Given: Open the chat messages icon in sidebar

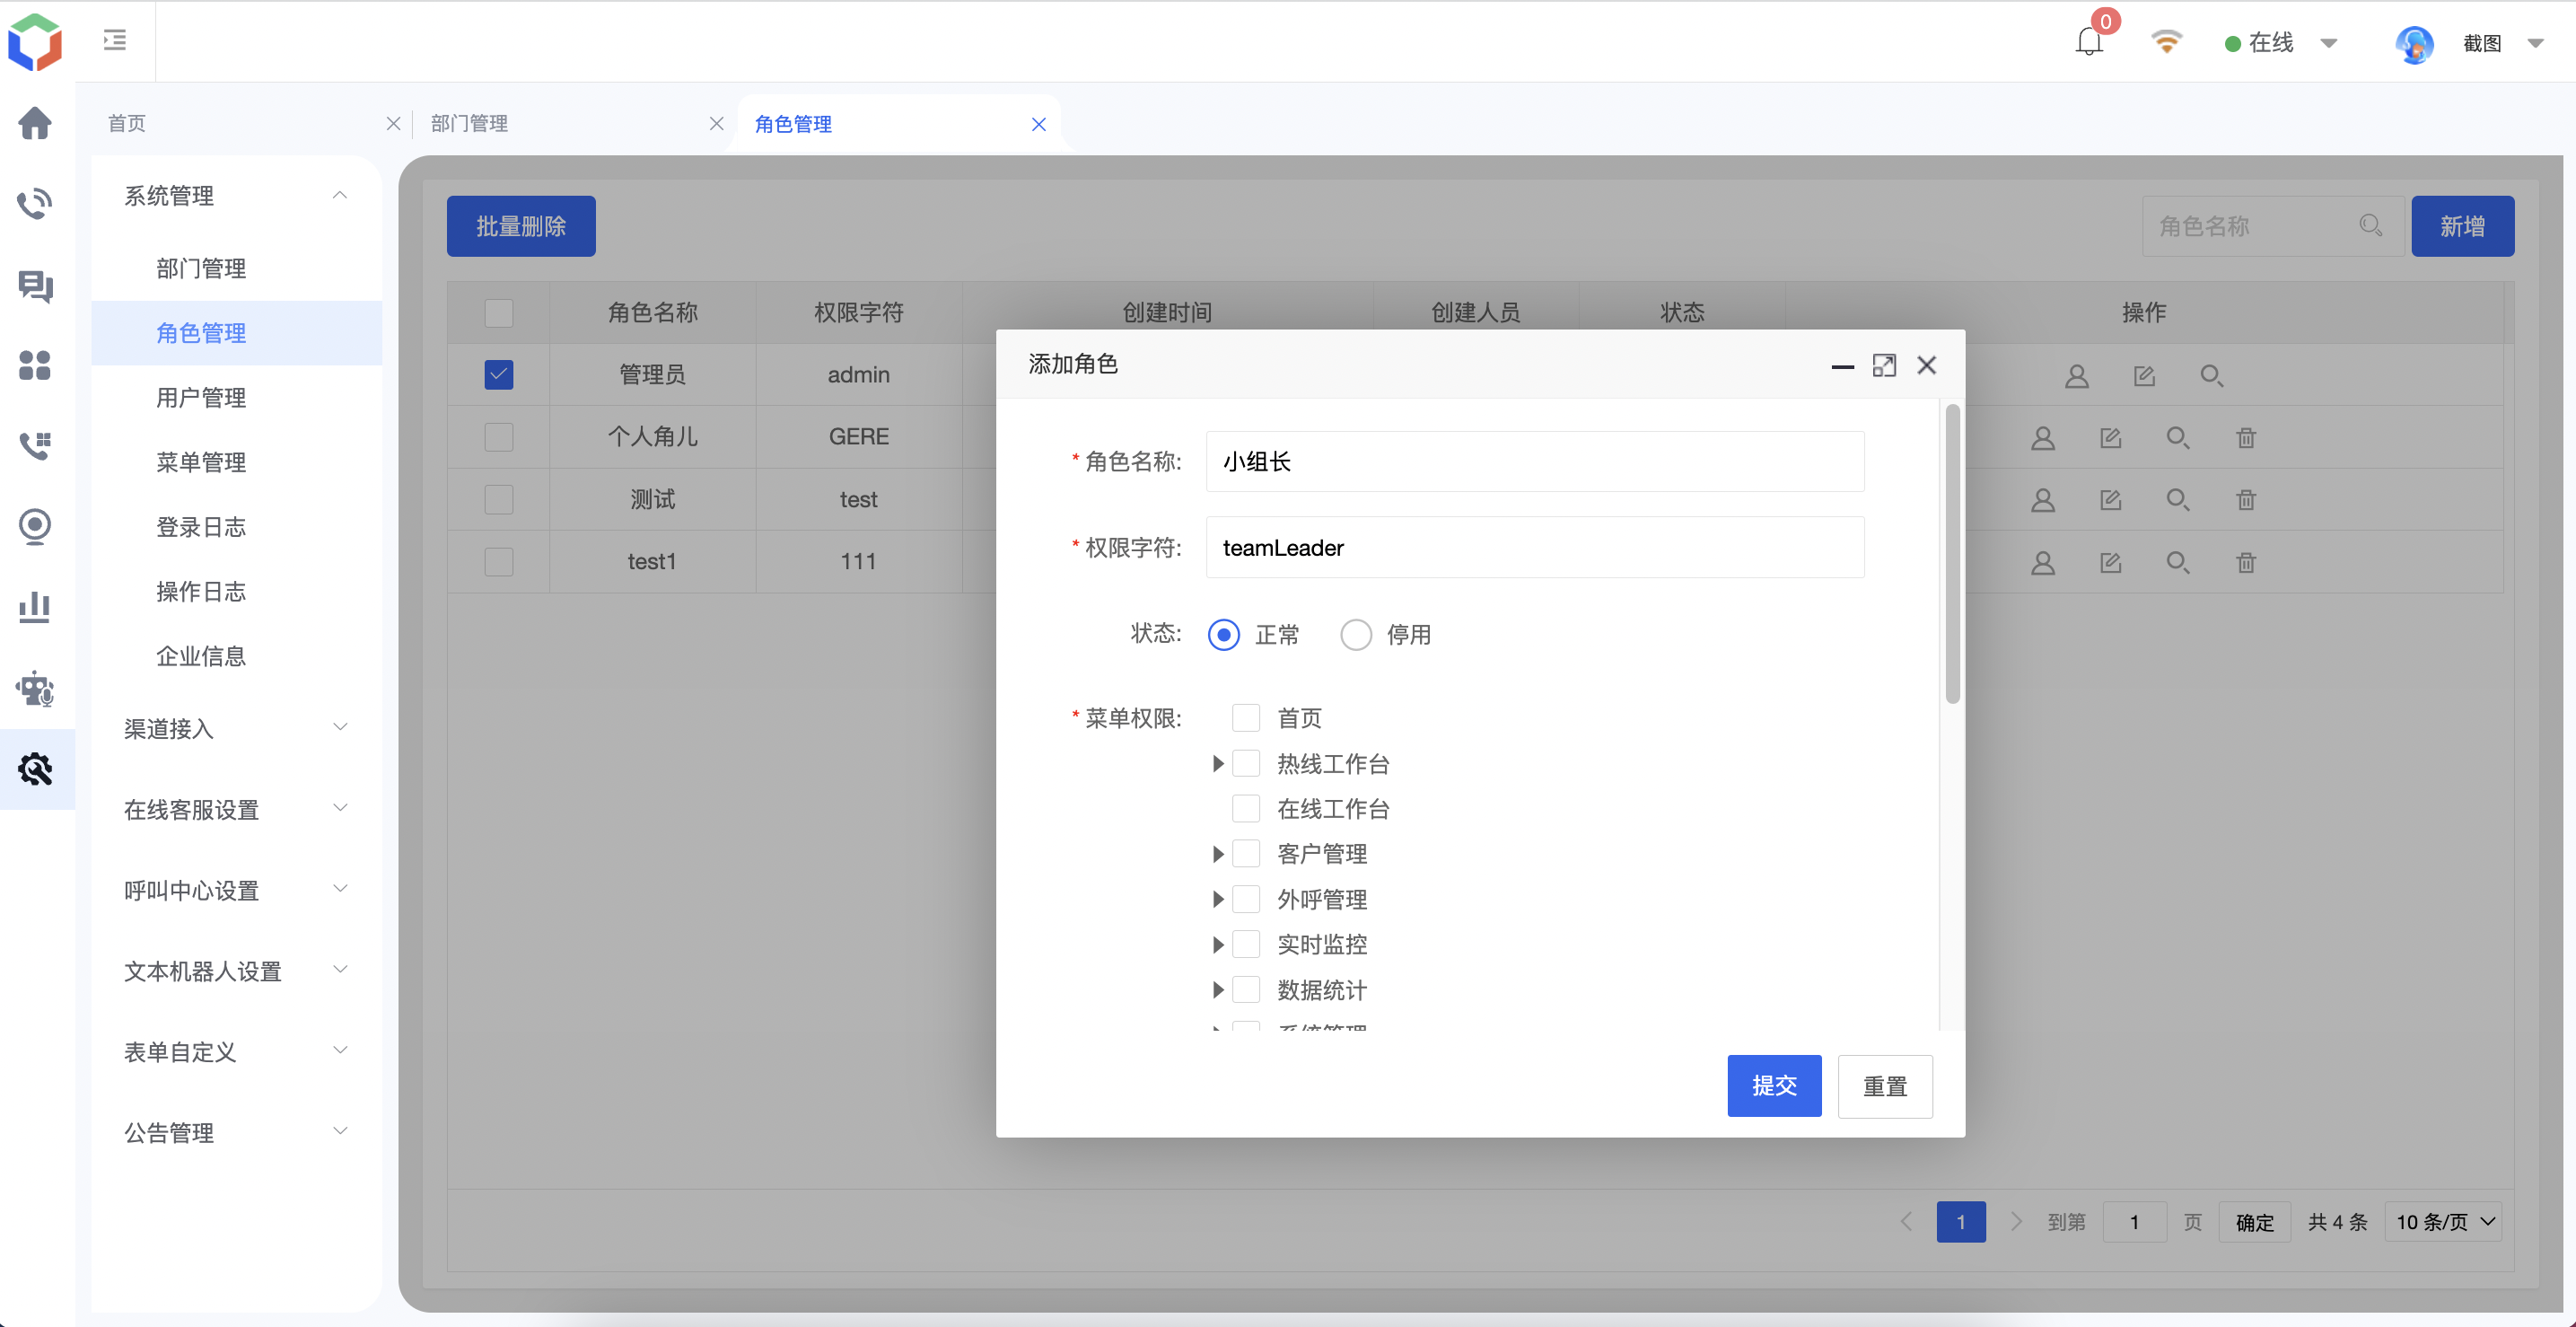Looking at the screenshot, I should pyautogui.click(x=35, y=286).
